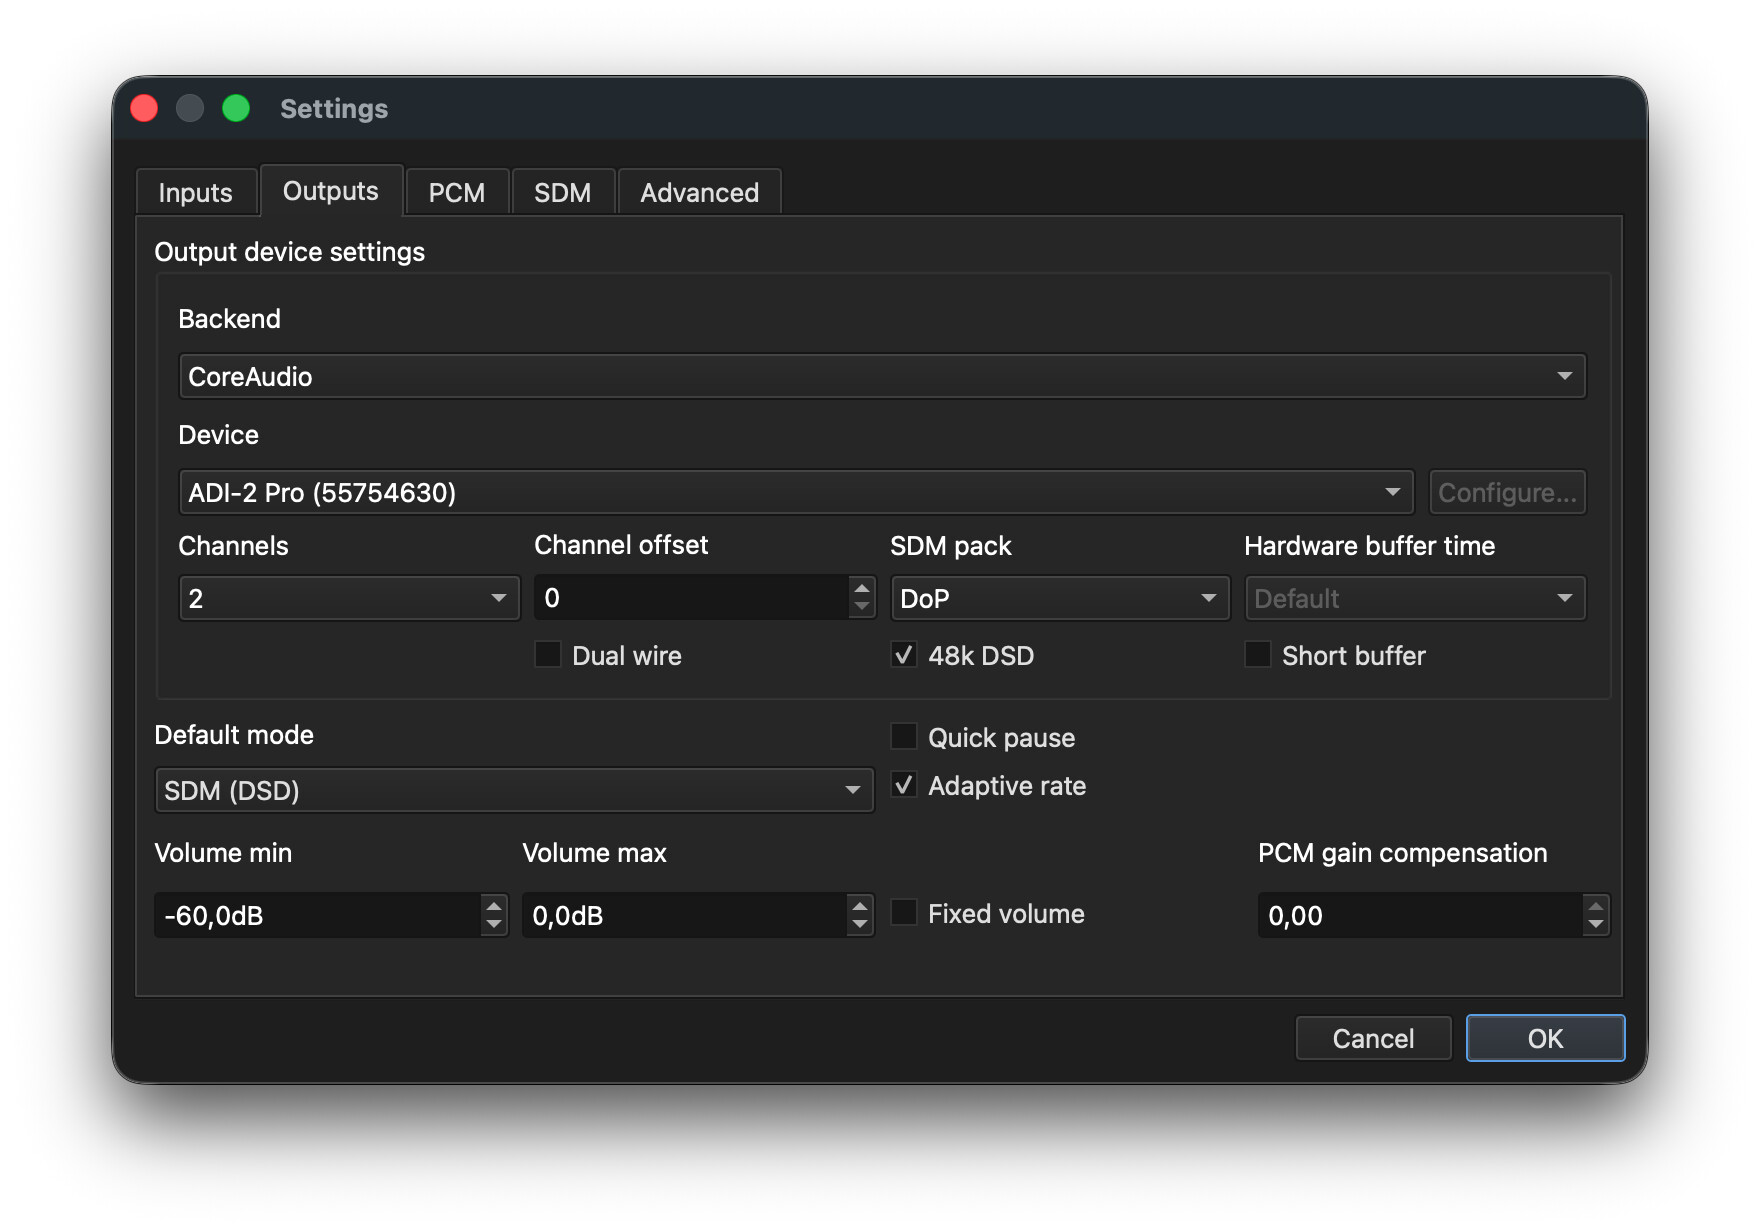This screenshot has width=1760, height=1232.
Task: Open the Channels dropdown
Action: 348,599
